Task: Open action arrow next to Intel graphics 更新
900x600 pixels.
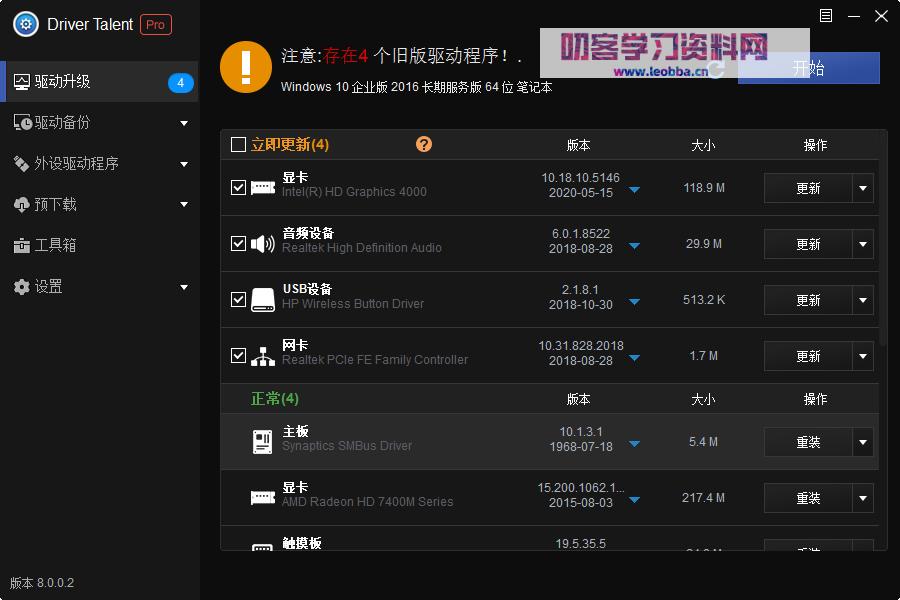Action: (x=863, y=188)
